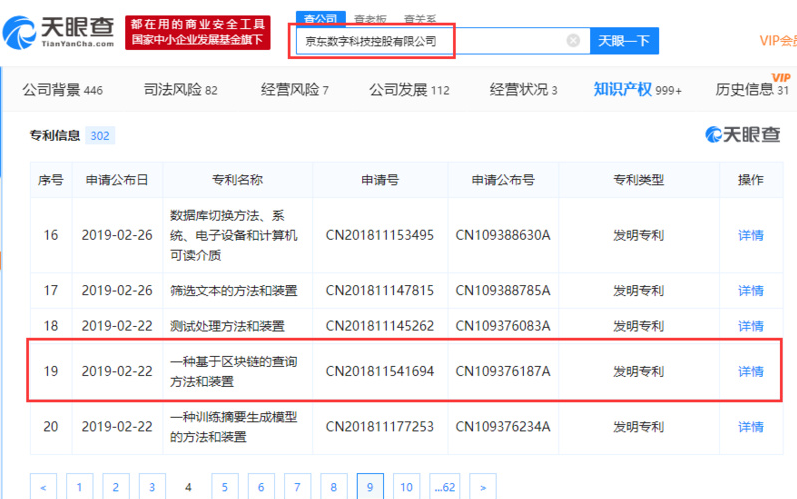Viewport: 797px width, 499px height.
Task: Go to page 10
Action: pyautogui.click(x=407, y=487)
